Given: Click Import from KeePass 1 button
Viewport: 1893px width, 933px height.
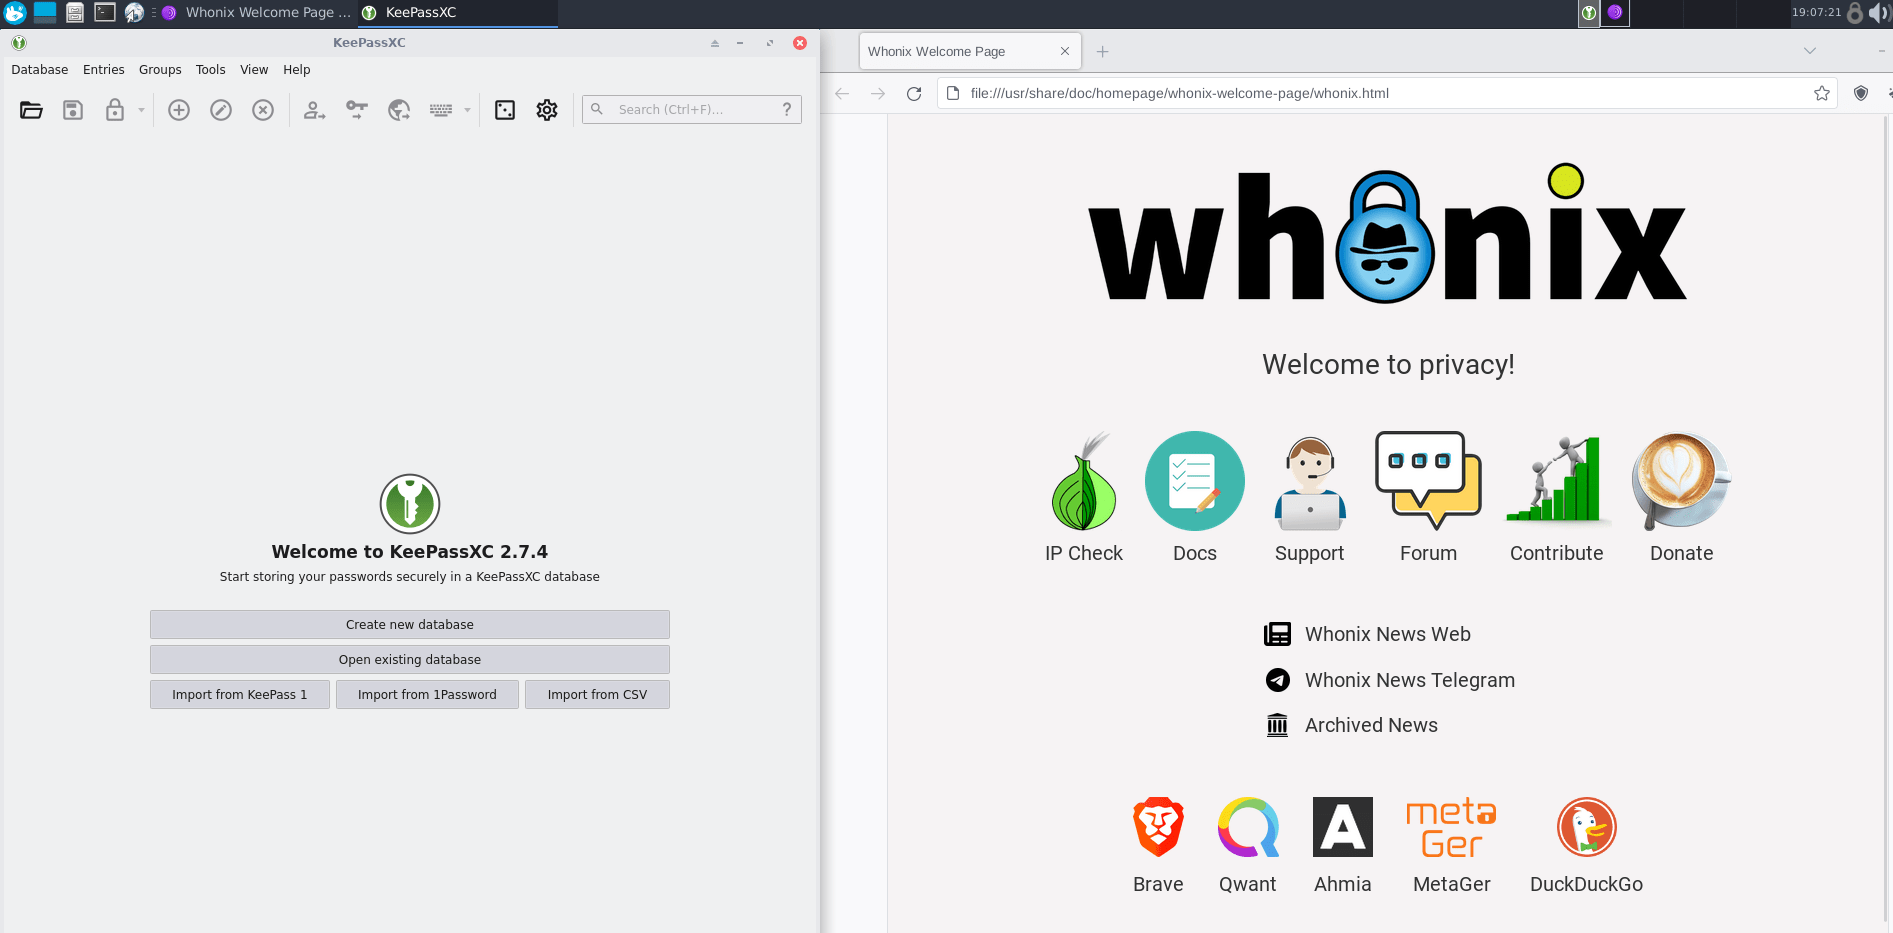Looking at the screenshot, I should click(x=240, y=695).
